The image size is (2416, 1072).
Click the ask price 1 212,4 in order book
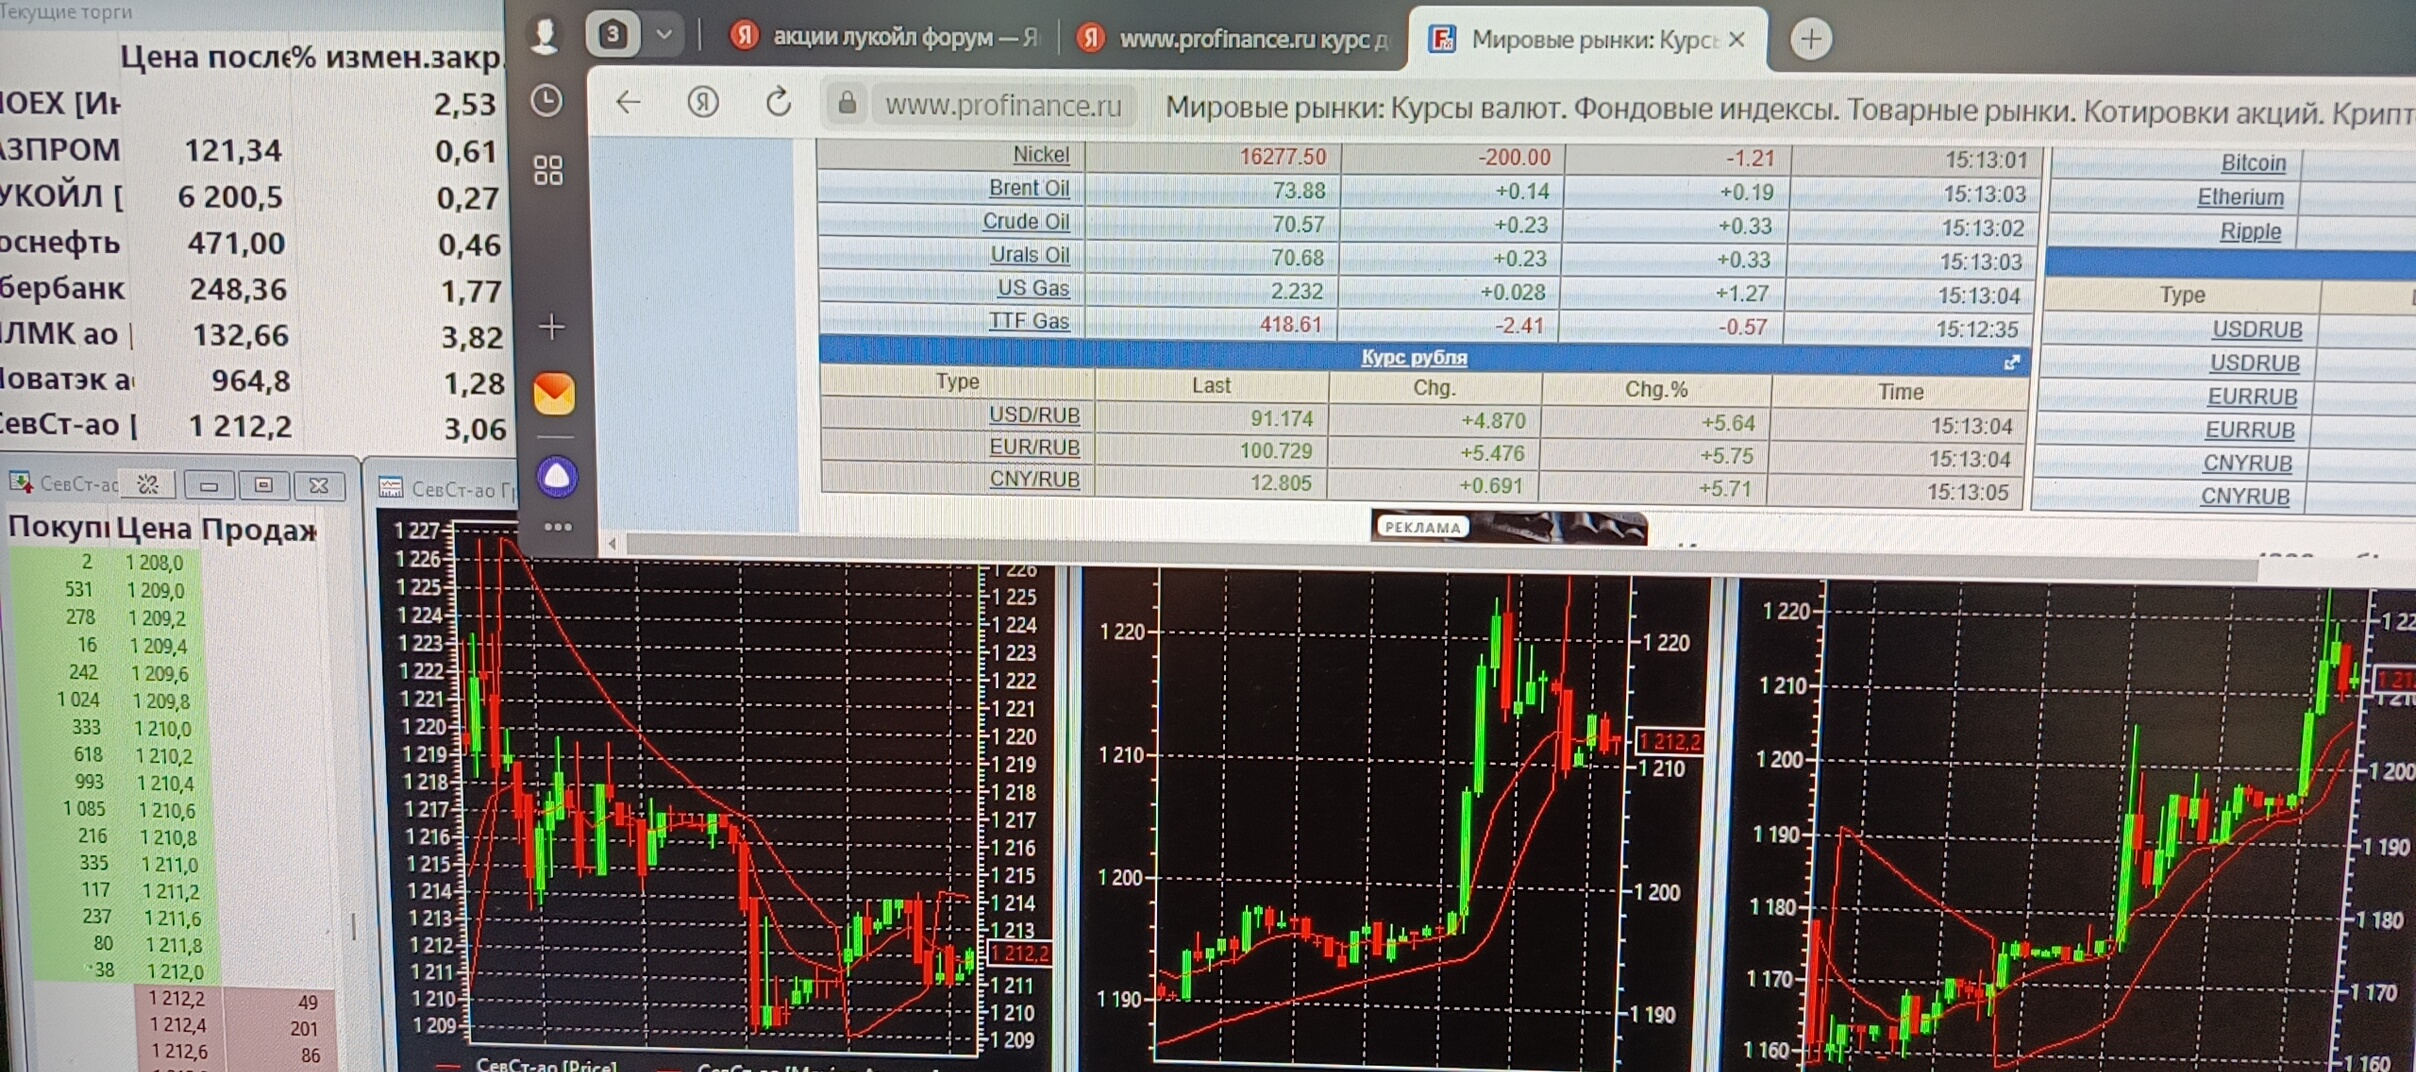178,1025
